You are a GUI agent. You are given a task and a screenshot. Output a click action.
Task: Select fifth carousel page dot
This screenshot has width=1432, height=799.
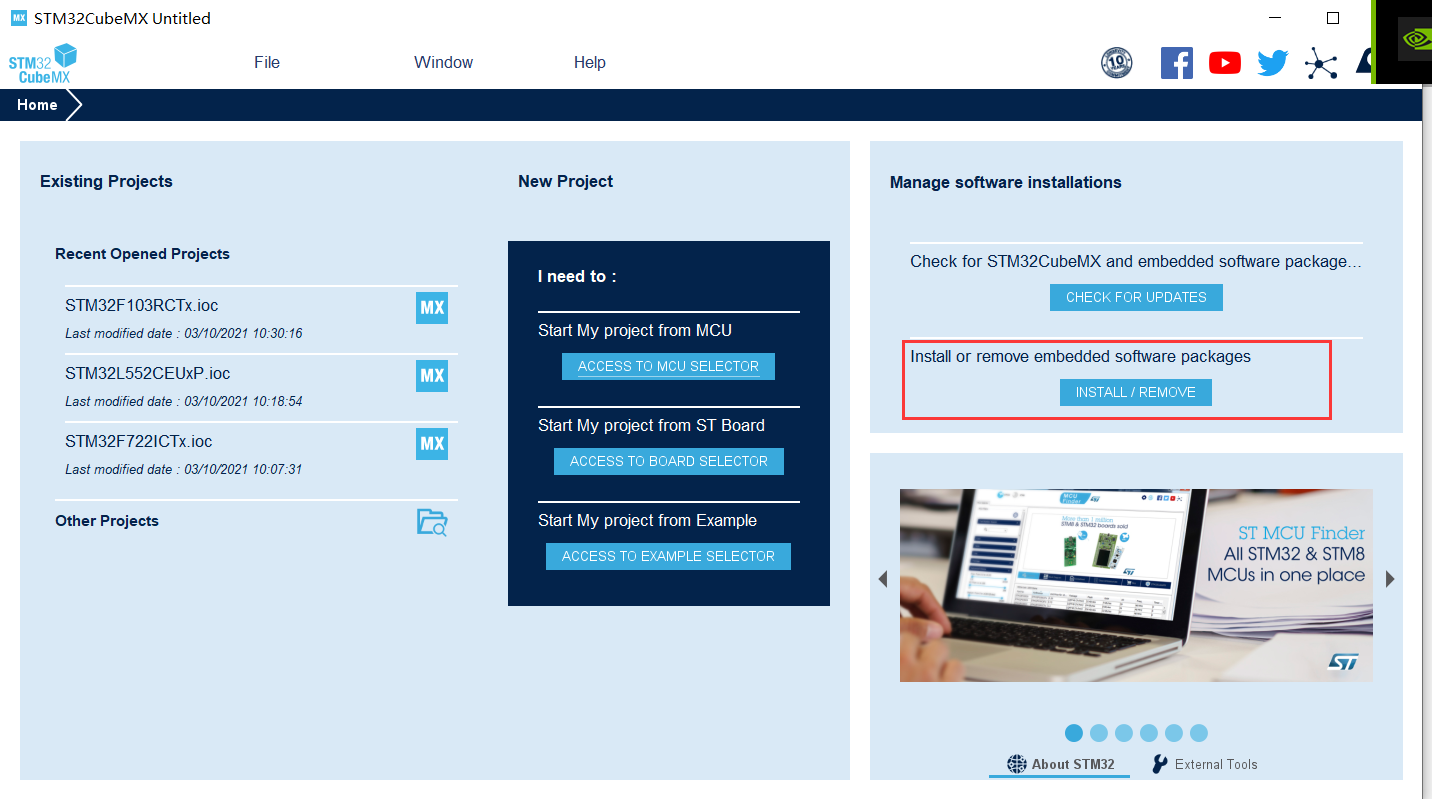[1174, 733]
